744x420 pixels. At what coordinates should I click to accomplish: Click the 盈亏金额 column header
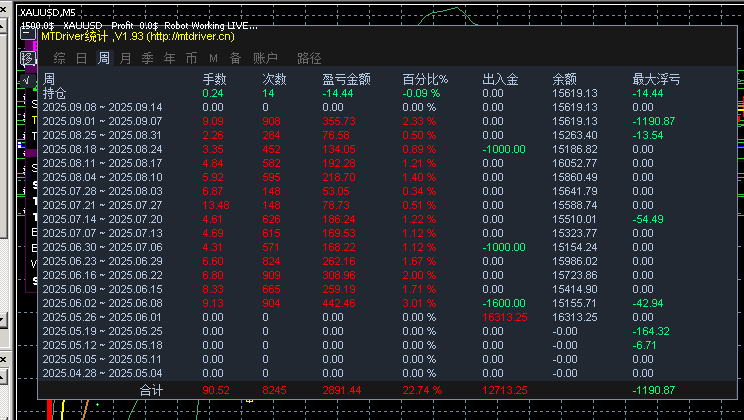pyautogui.click(x=346, y=79)
